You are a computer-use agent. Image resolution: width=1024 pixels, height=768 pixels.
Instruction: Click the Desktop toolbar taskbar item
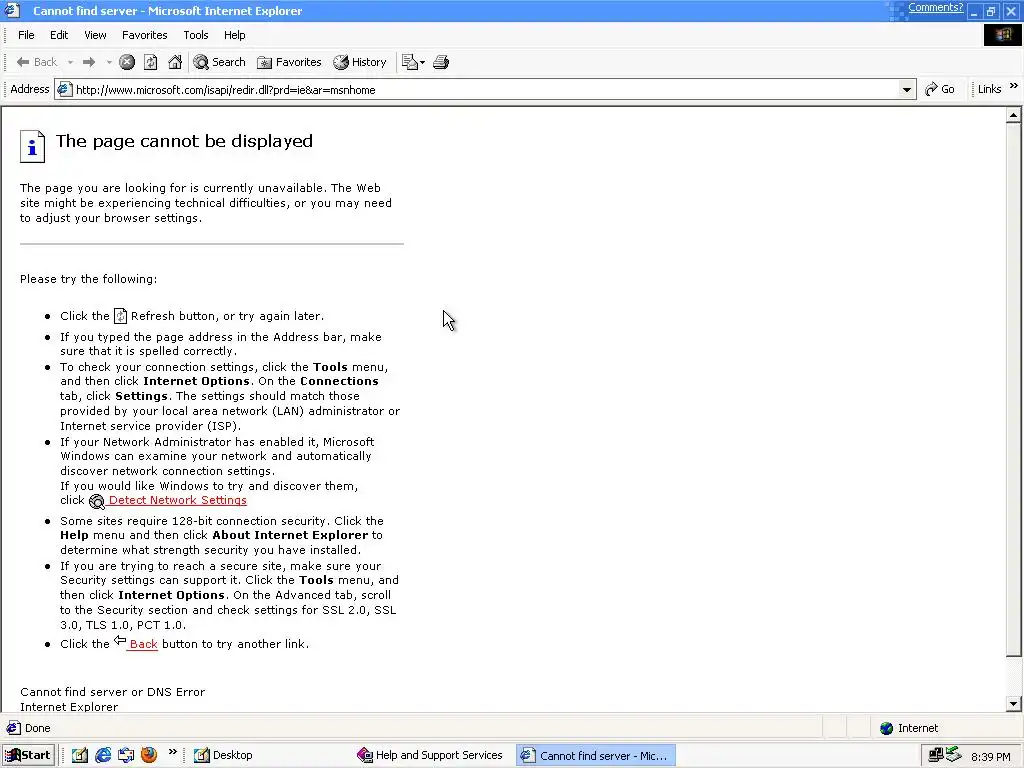click(223, 756)
